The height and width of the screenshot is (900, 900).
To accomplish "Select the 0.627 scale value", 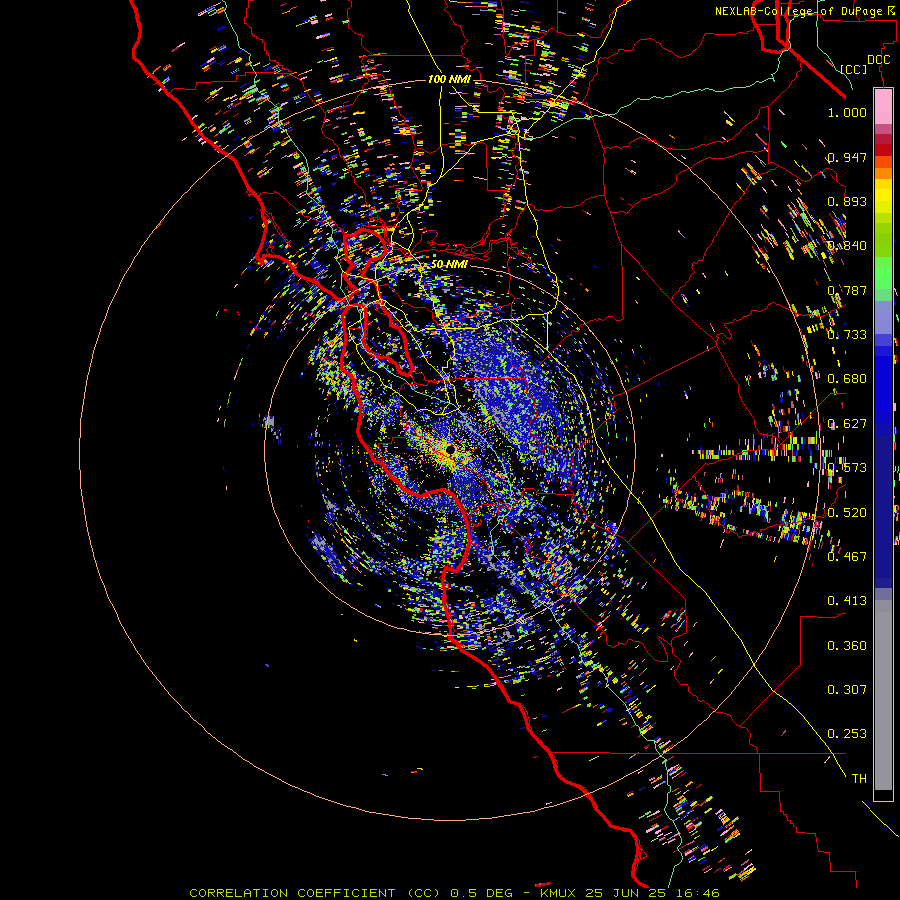I will coord(847,424).
